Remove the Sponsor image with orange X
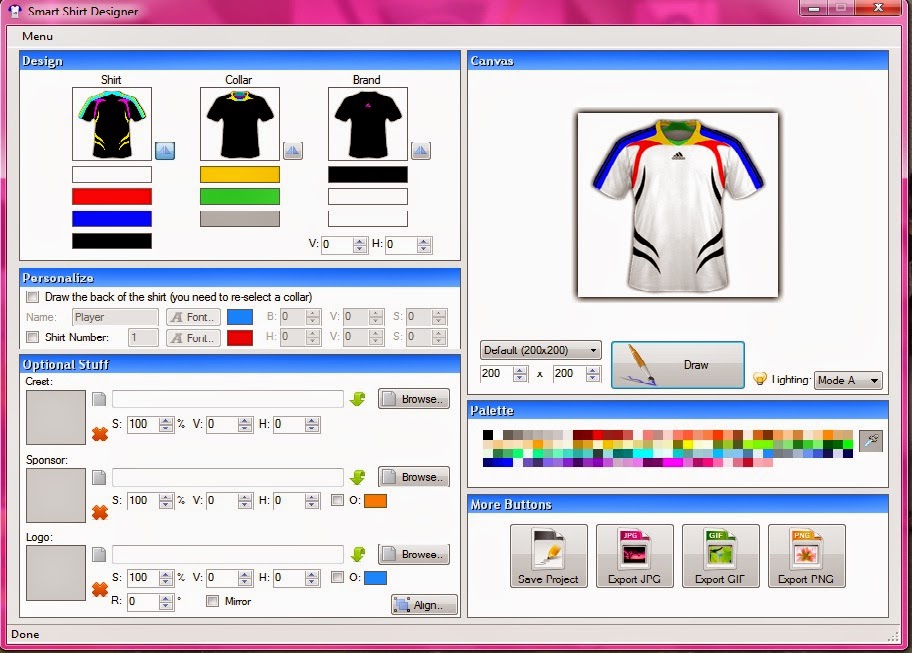Image resolution: width=912 pixels, height=653 pixels. pos(100,512)
